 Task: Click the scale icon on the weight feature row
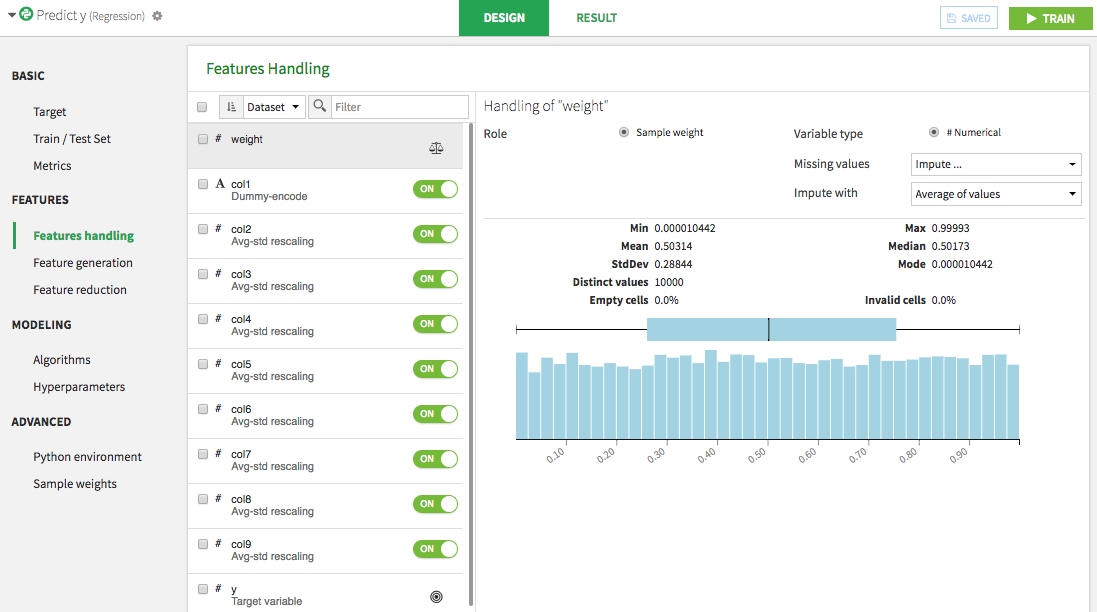pos(435,147)
